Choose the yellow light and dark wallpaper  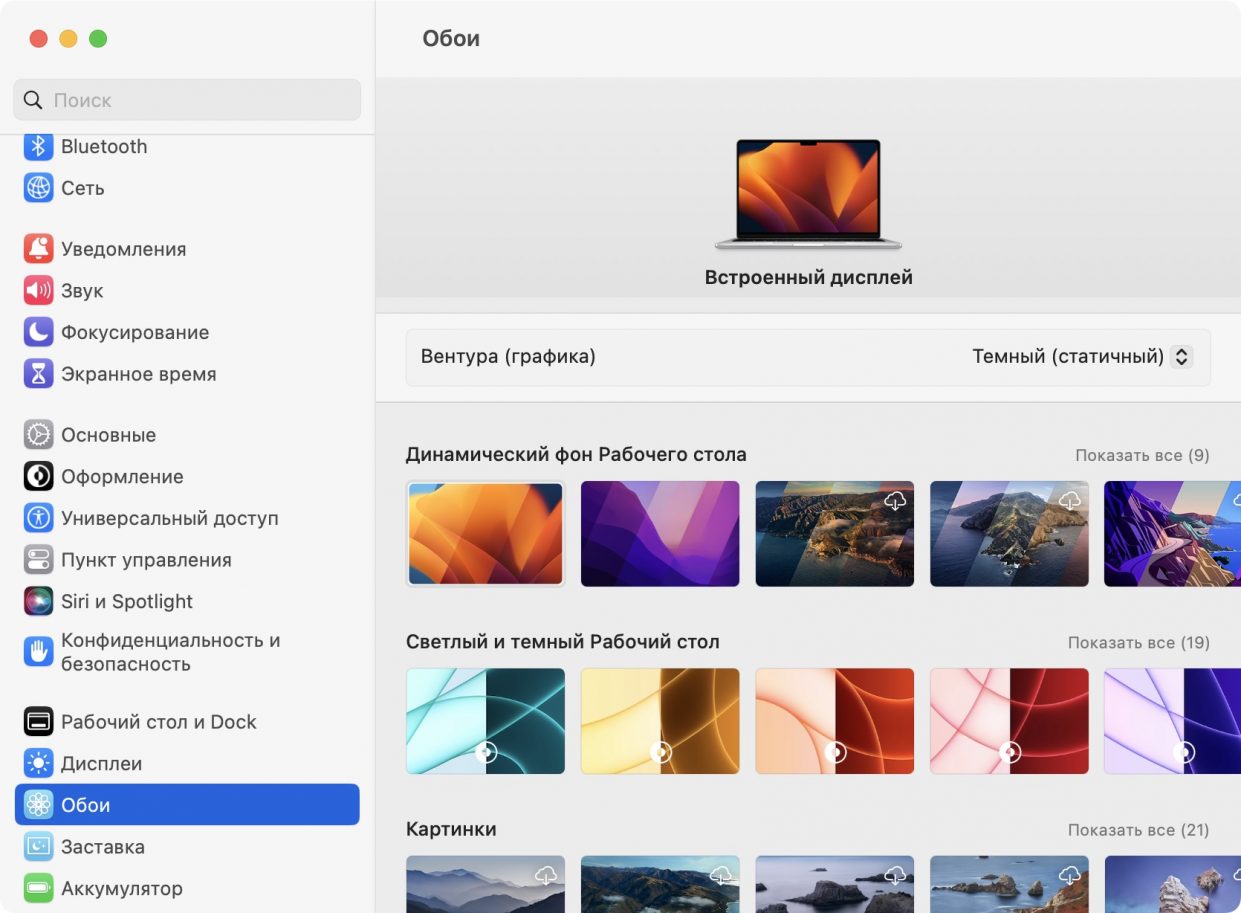(x=660, y=721)
